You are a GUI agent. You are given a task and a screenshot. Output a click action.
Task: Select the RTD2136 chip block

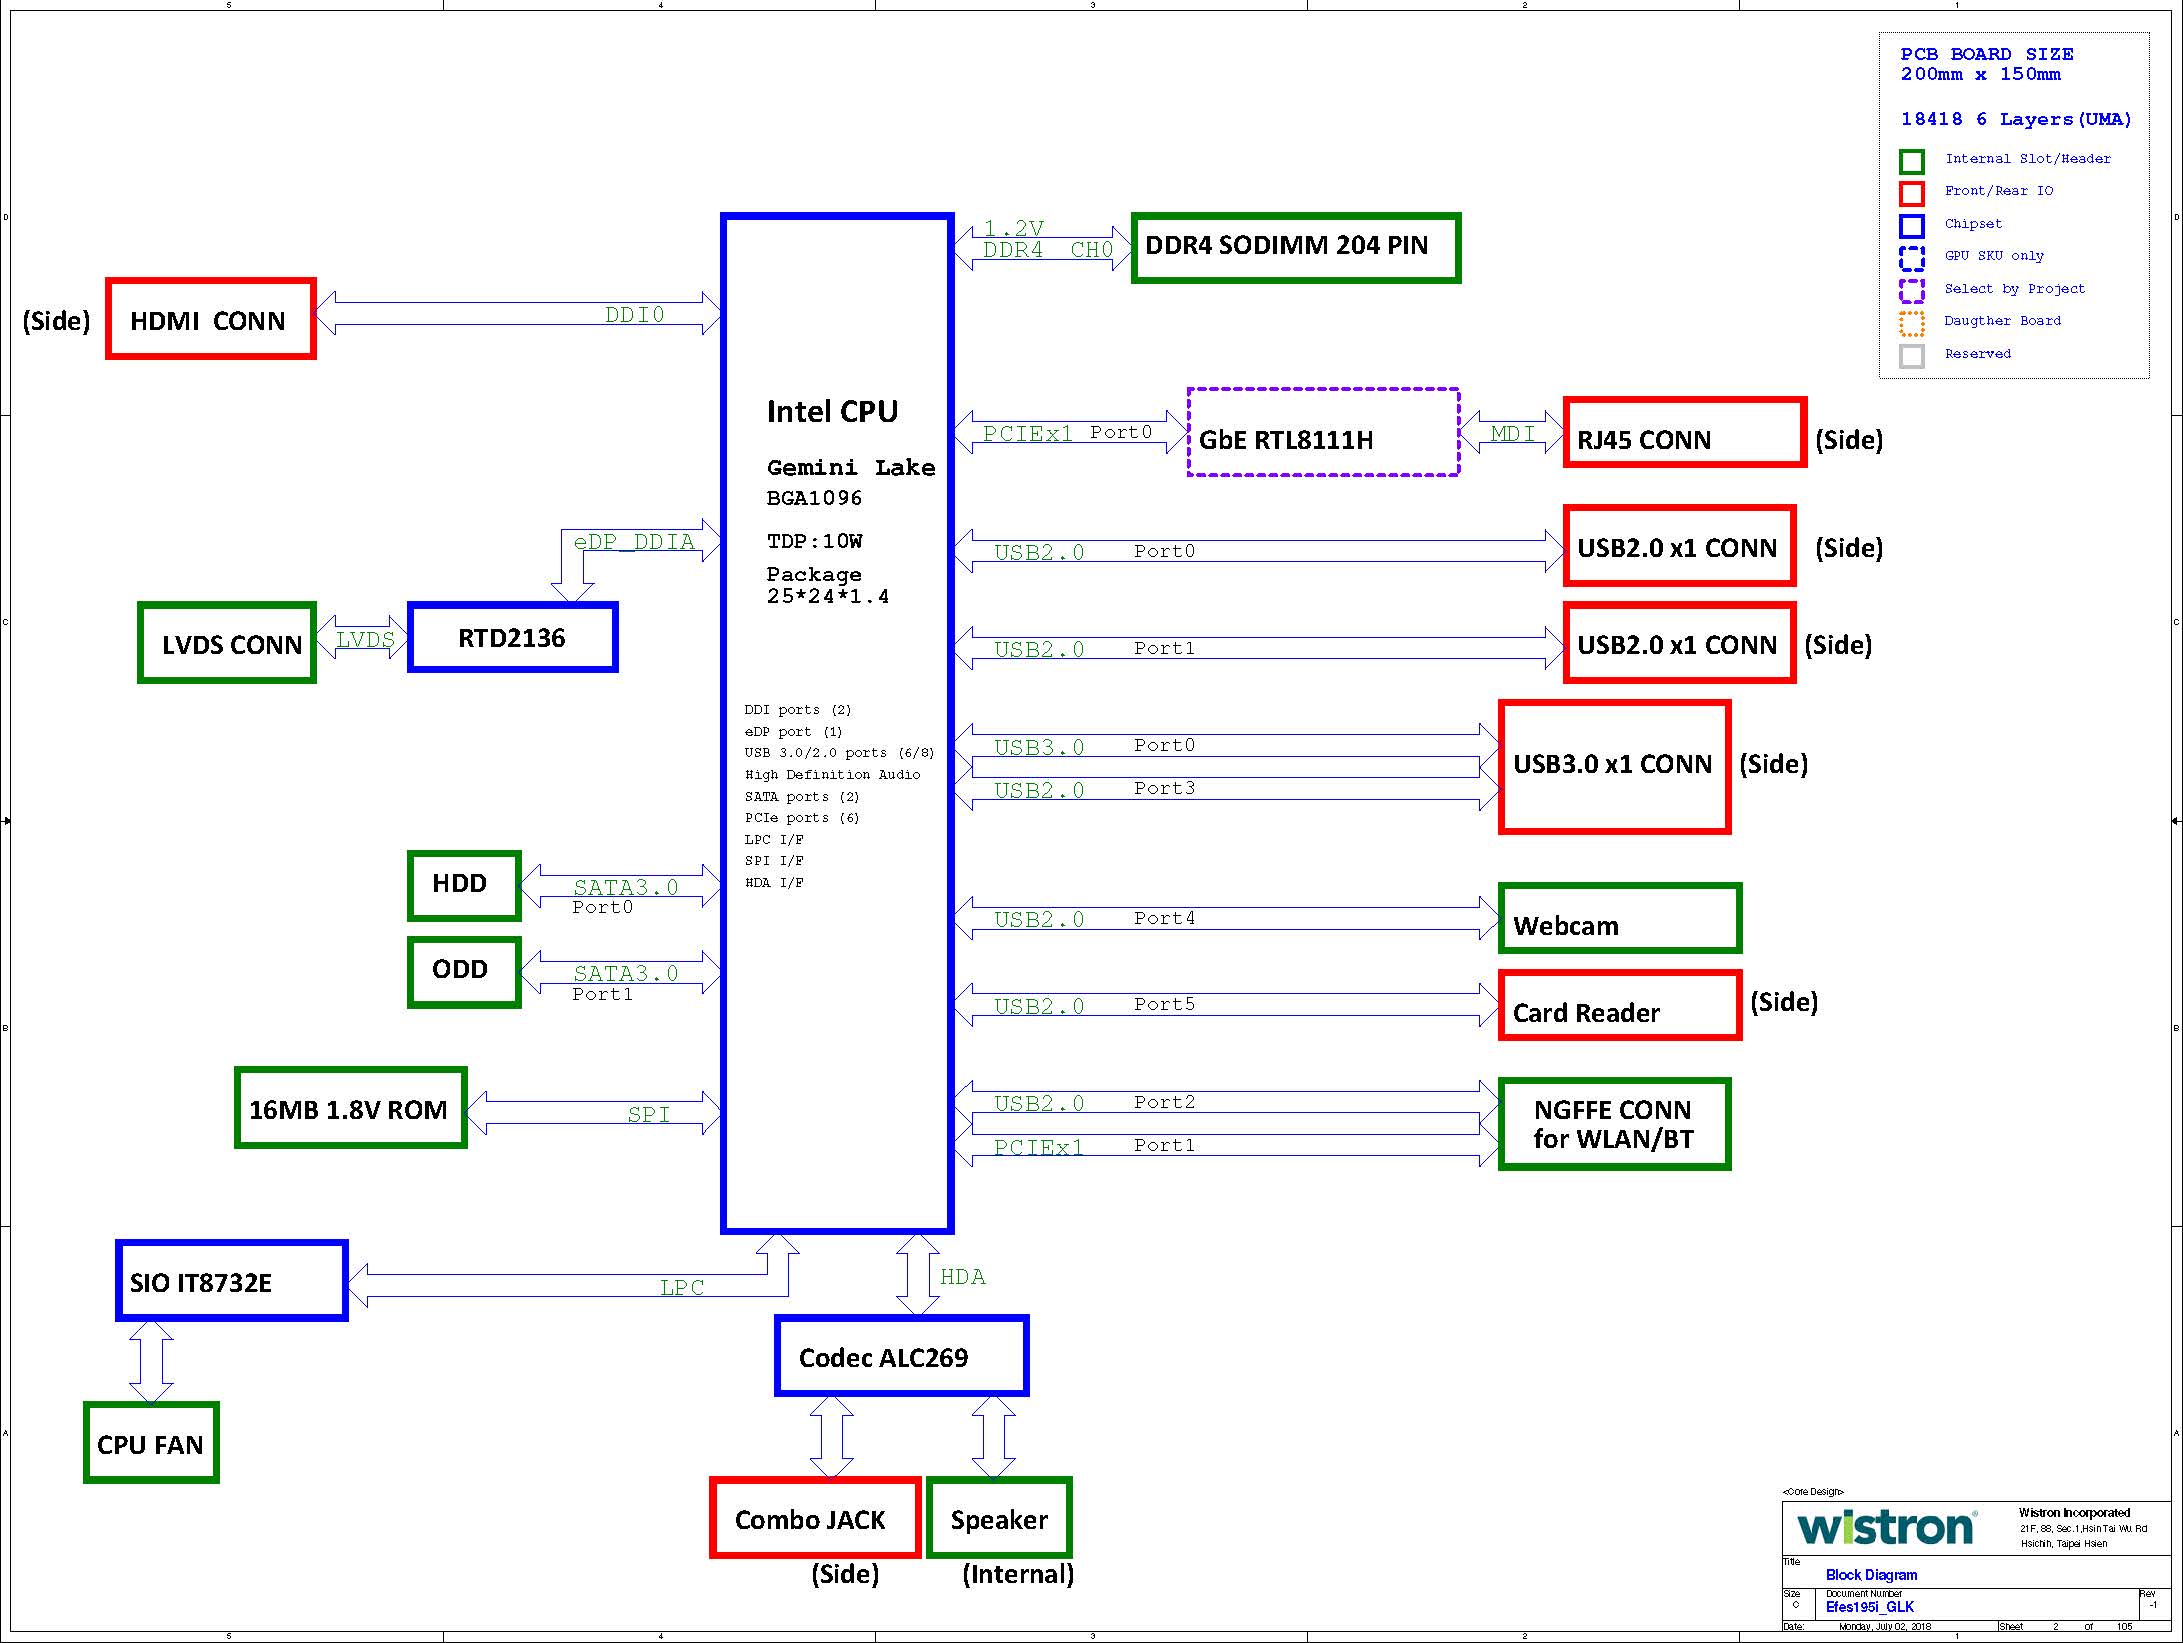(512, 638)
